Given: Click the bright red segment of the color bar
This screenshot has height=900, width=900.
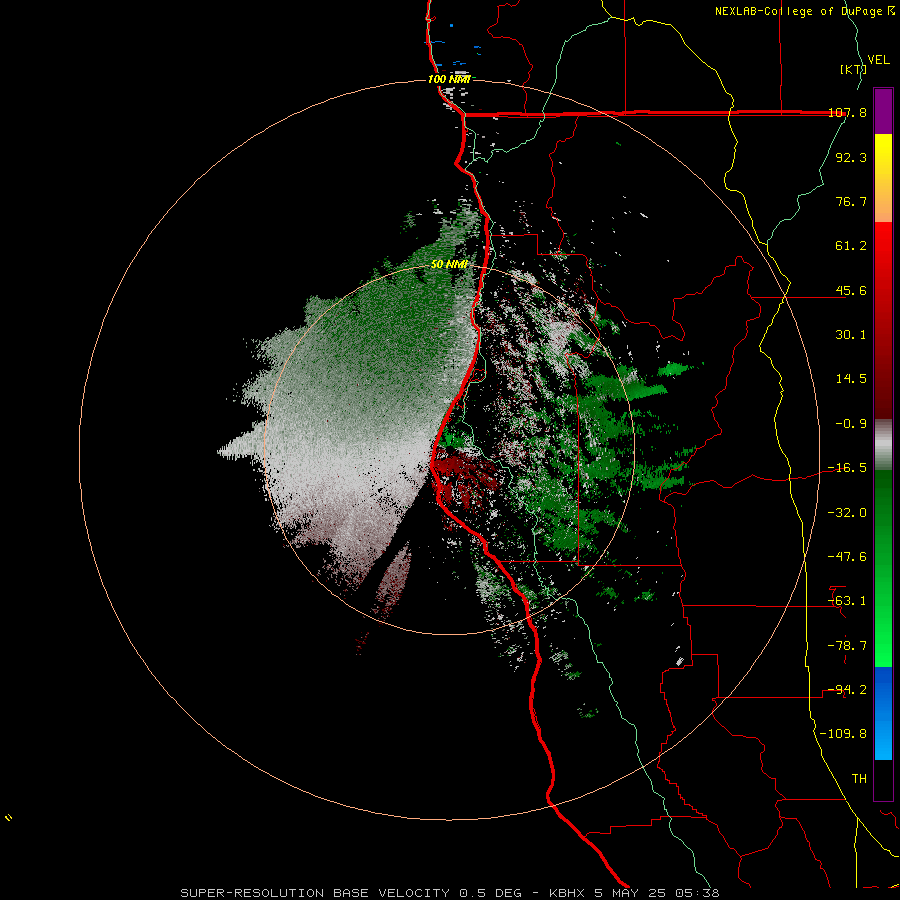Looking at the screenshot, I should pyautogui.click(x=883, y=255).
